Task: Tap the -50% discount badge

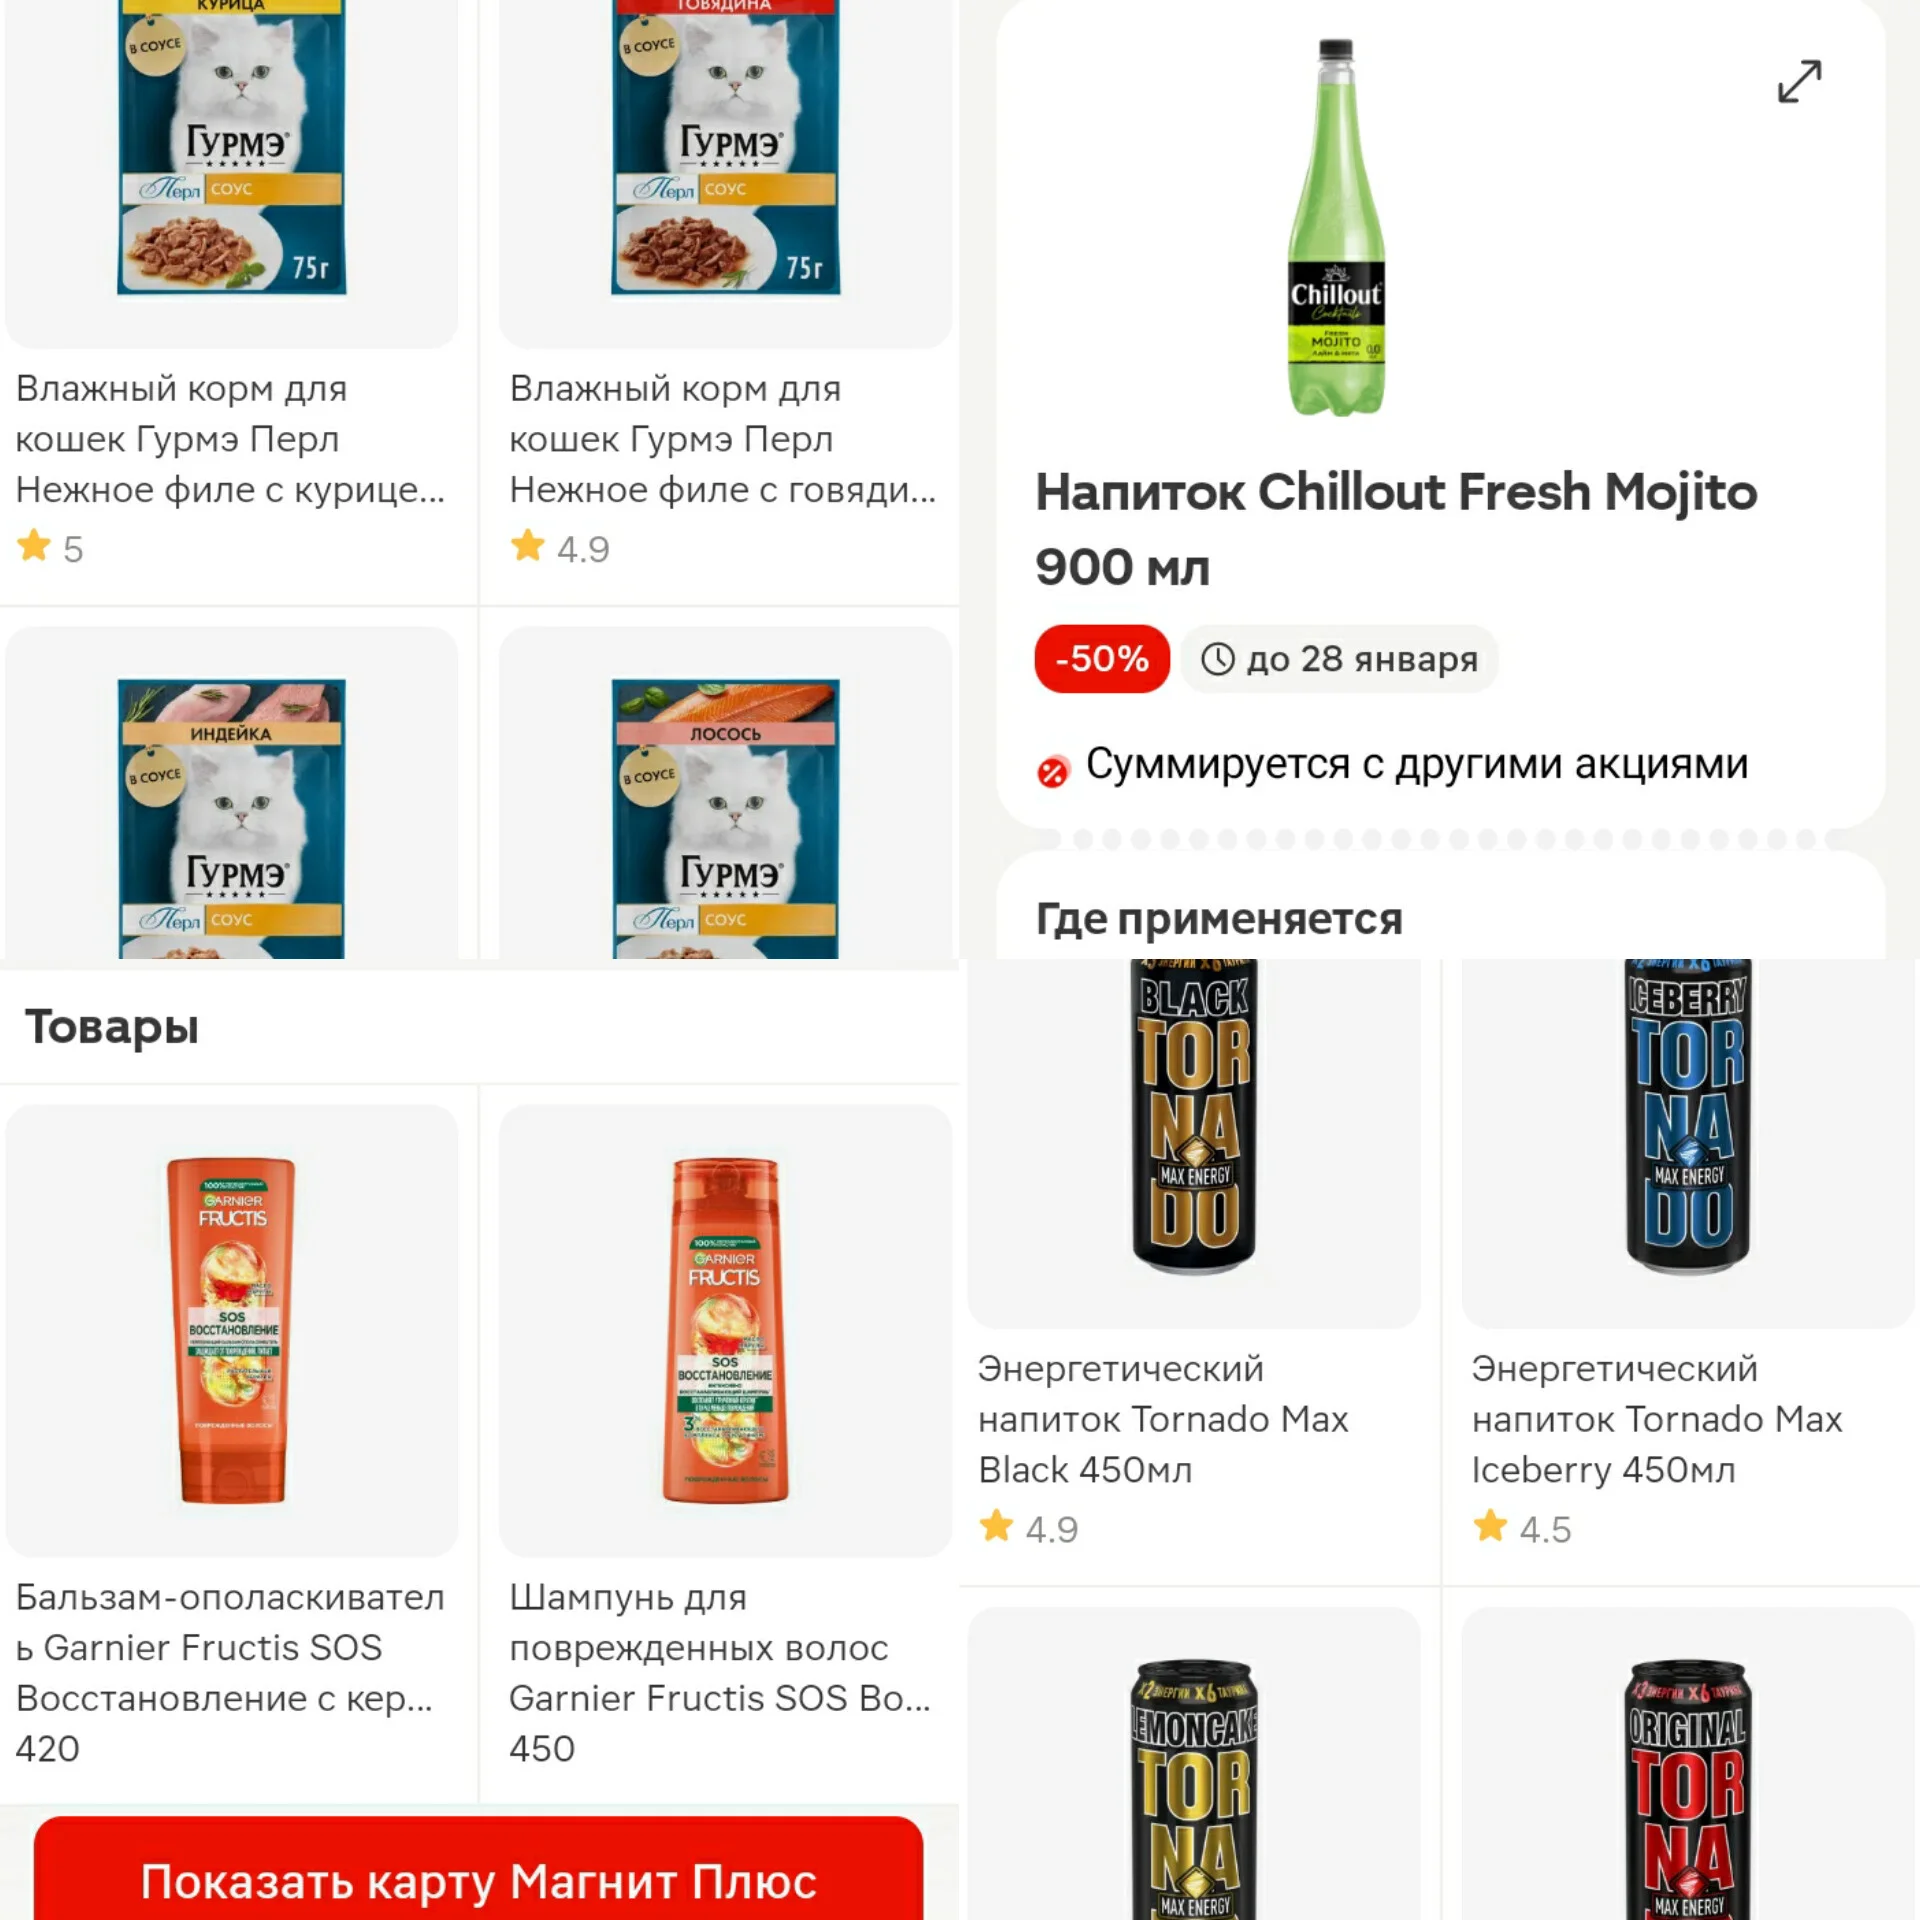Action: point(1102,659)
